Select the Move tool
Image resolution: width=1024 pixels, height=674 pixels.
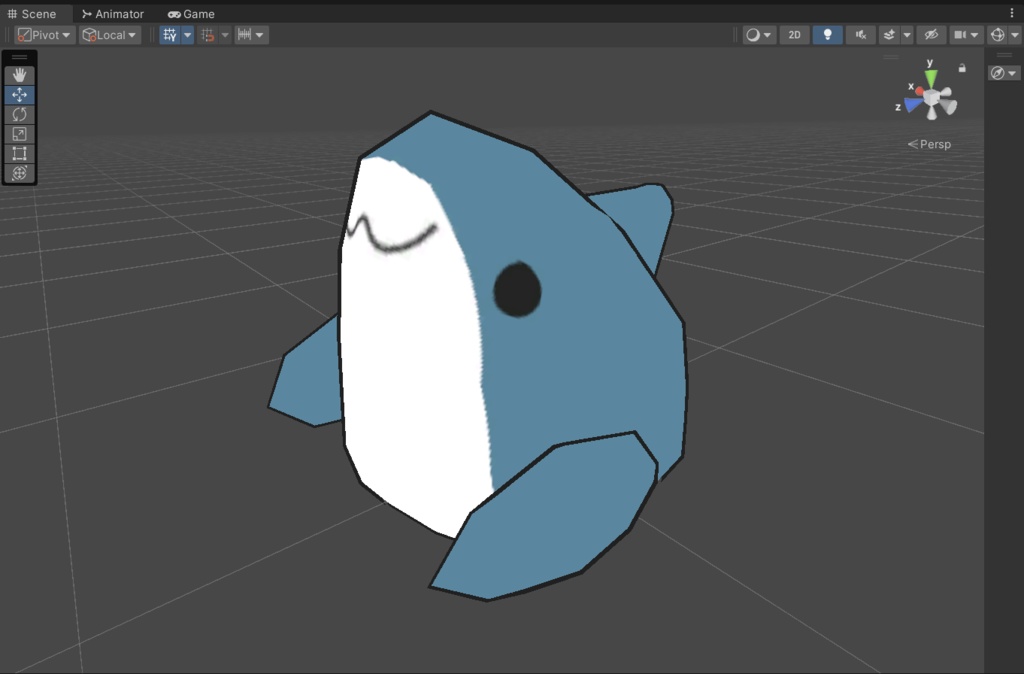click(18, 95)
